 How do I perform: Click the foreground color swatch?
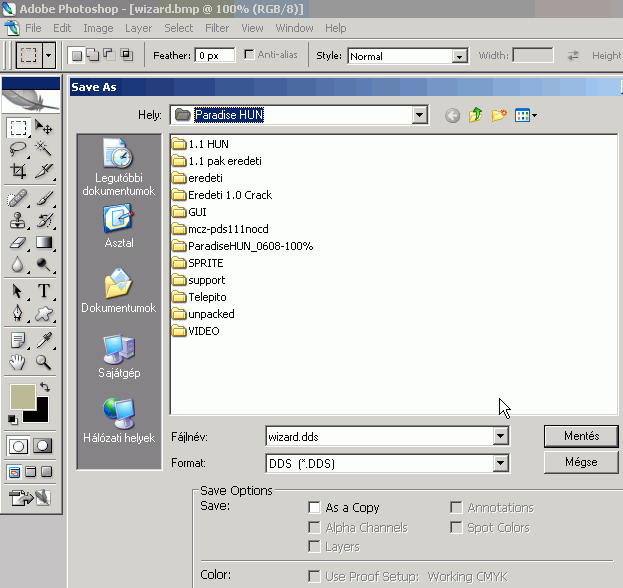[22, 397]
